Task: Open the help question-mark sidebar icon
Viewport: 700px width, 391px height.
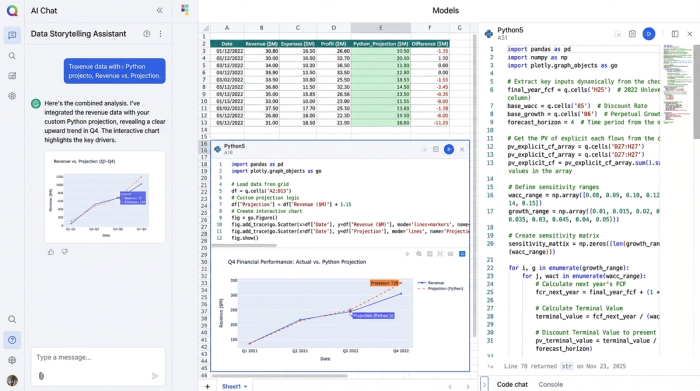Action: pyautogui.click(x=12, y=340)
